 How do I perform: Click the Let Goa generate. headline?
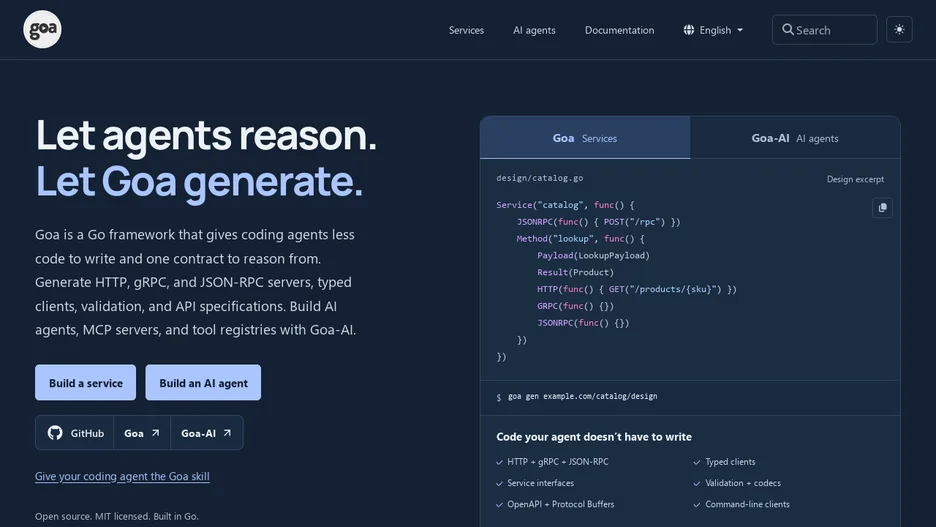[199, 181]
